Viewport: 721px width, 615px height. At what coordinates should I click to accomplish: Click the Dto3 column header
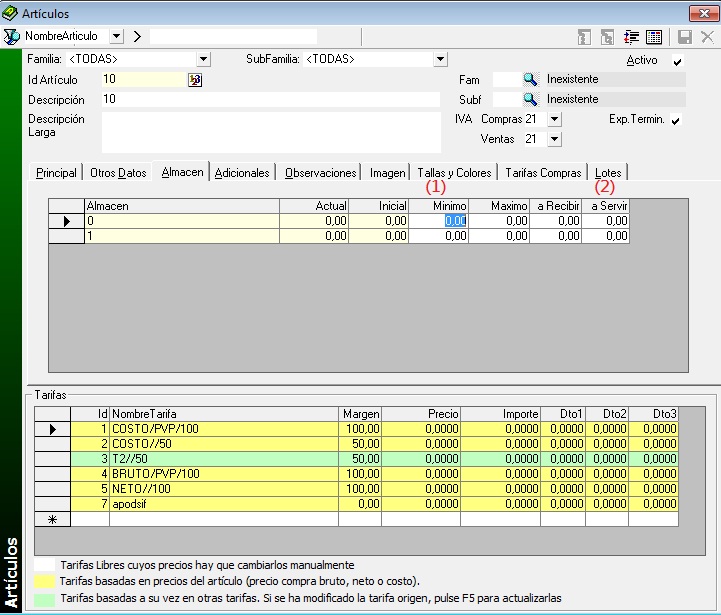(653, 414)
